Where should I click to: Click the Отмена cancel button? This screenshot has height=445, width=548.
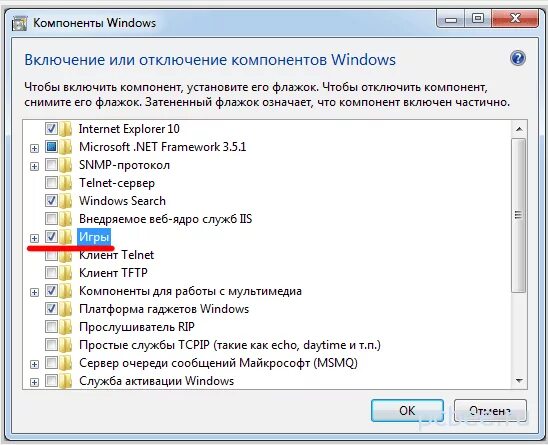click(x=490, y=410)
